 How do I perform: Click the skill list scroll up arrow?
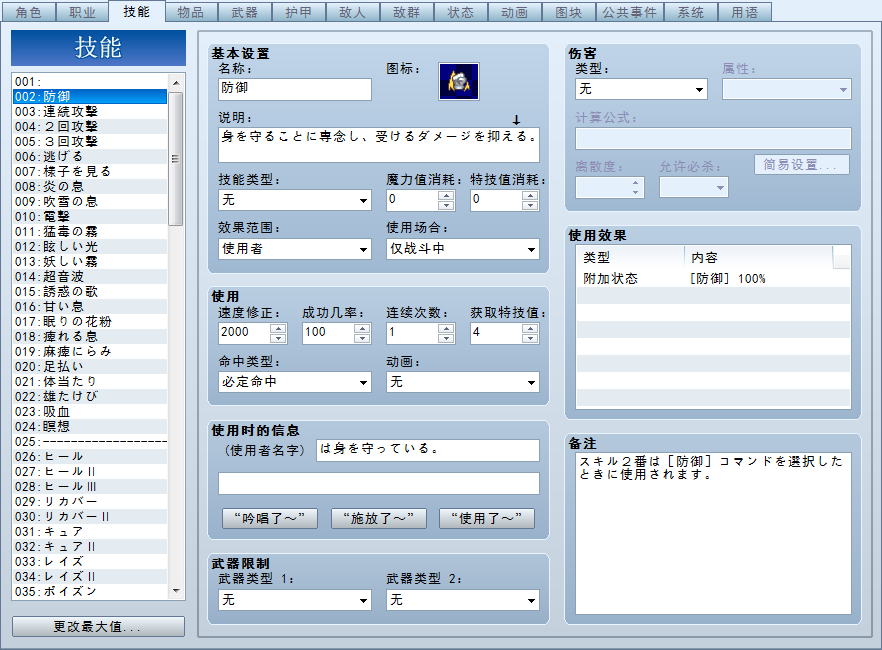point(176,83)
